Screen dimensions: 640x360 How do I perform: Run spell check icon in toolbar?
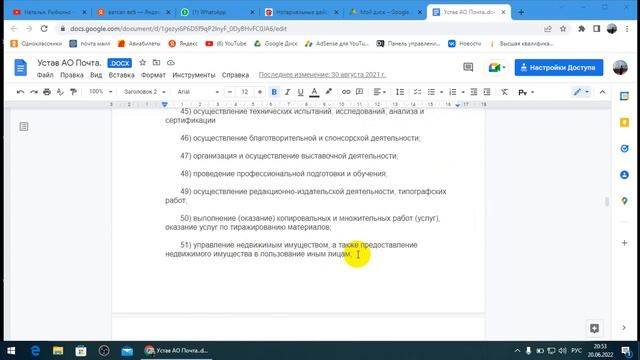point(60,92)
